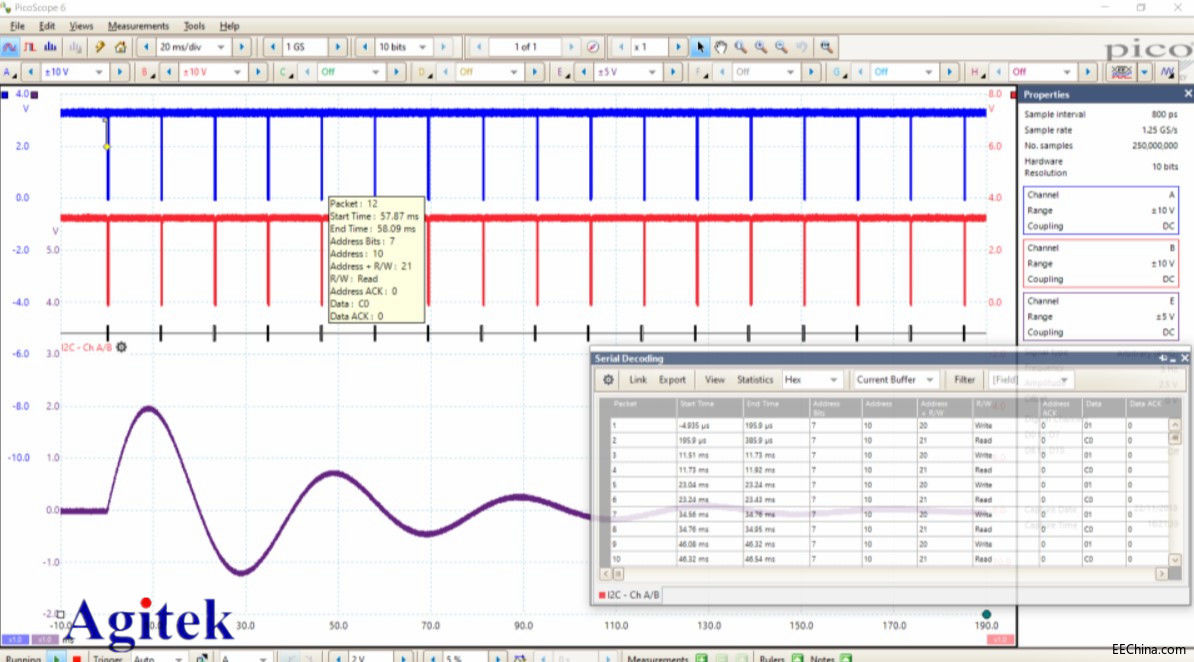Click Serial Decoding vertical scrollbar down arrow
The image size is (1194, 662).
coord(1174,560)
